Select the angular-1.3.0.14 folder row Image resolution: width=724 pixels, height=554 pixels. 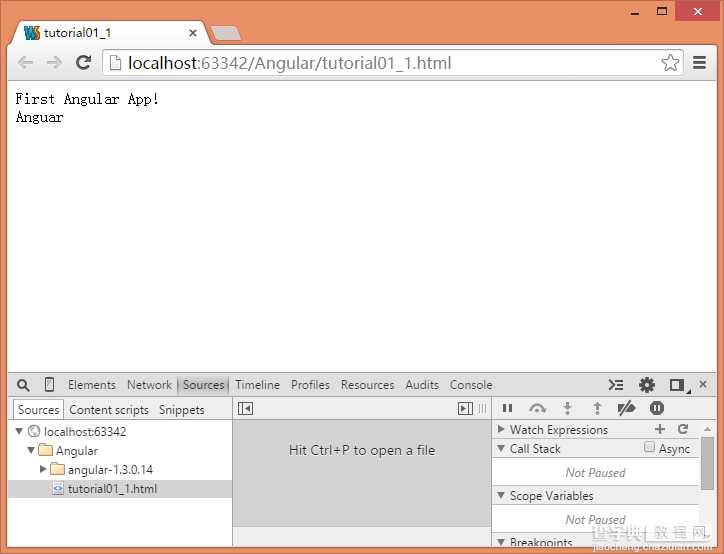pyautogui.click(x=120, y=470)
